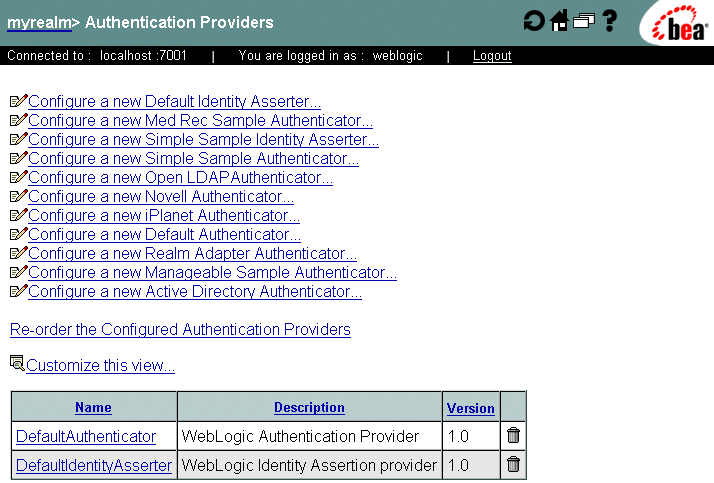Configure a new Simple Sample Identity Asserter

tap(204, 140)
